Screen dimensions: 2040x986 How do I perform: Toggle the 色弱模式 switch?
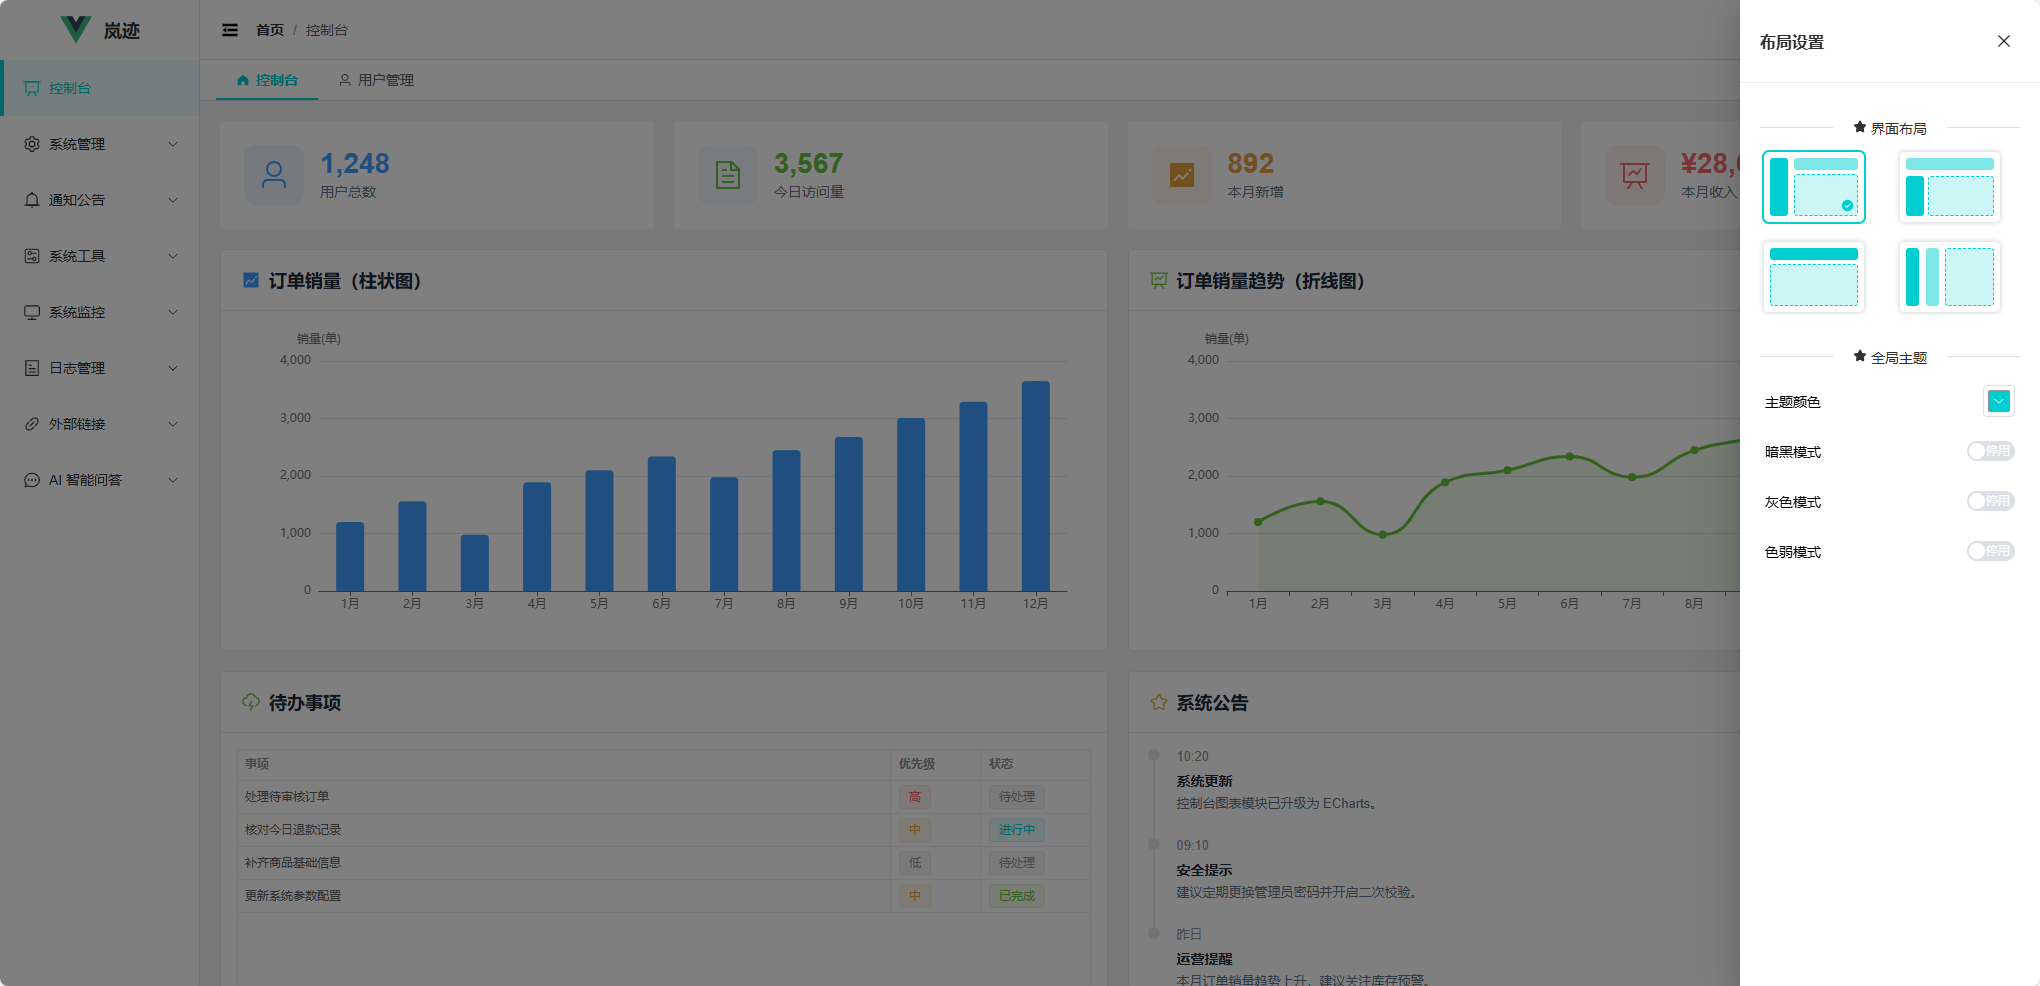(x=1989, y=551)
